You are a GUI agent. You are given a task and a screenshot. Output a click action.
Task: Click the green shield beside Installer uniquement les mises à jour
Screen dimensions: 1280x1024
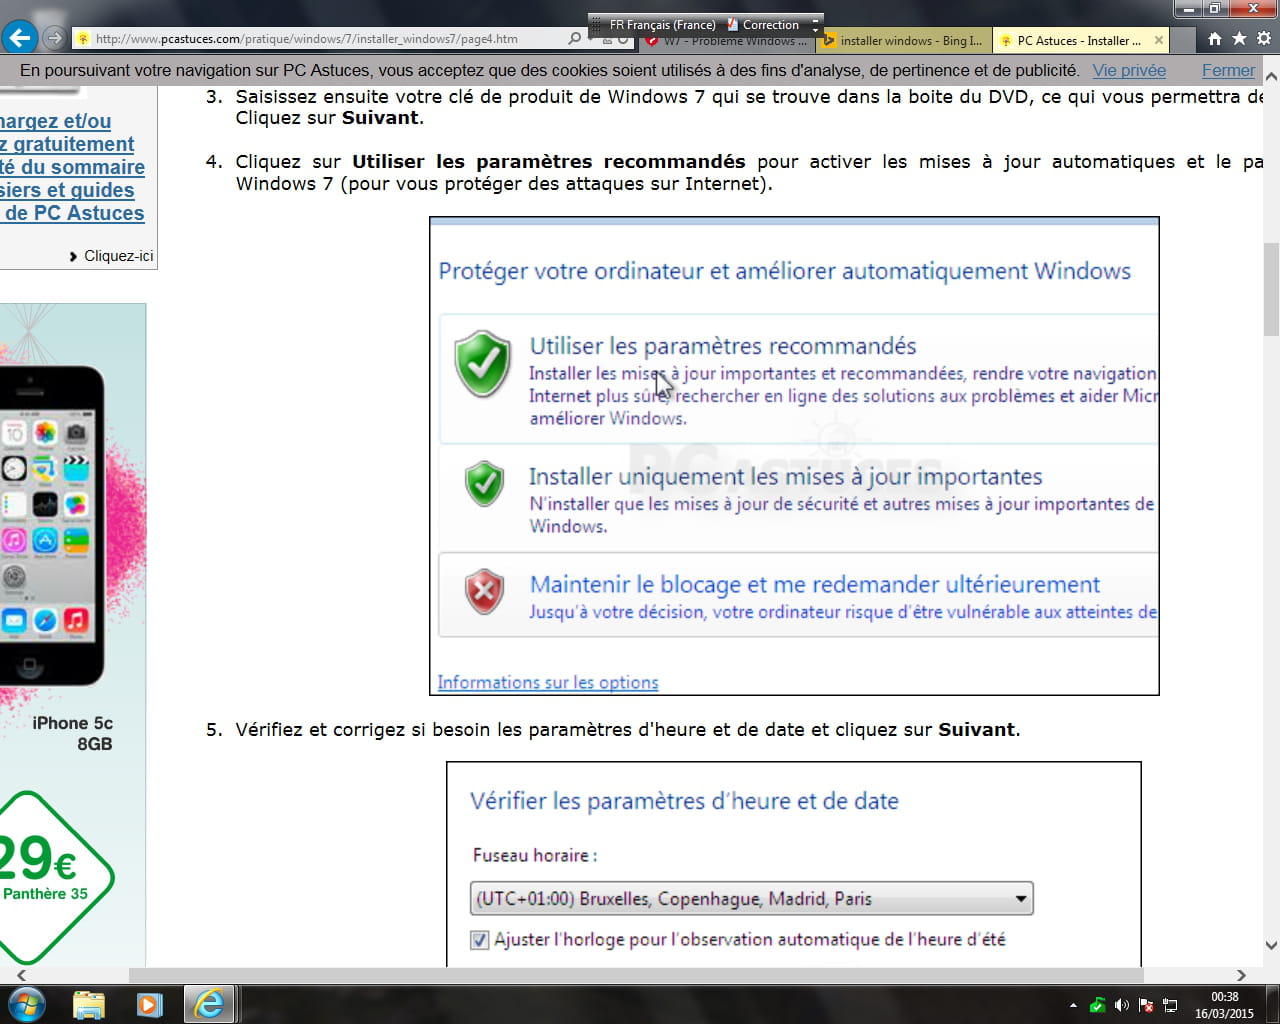[484, 483]
